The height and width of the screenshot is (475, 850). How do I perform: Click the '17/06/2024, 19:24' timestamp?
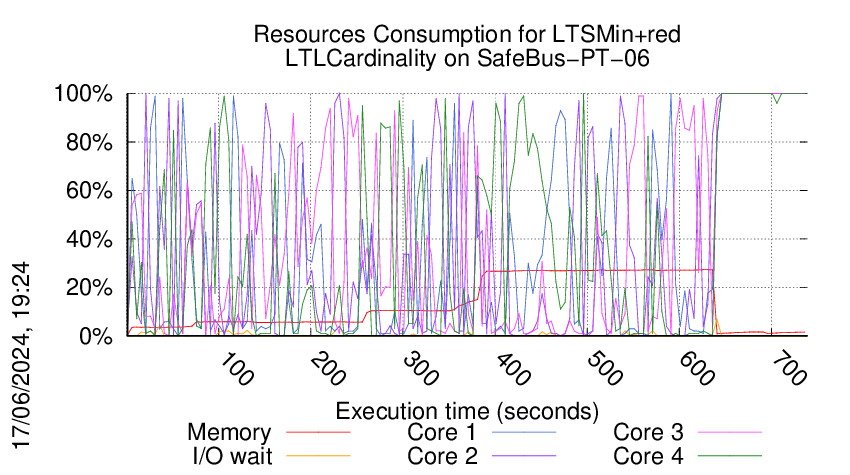21,356
